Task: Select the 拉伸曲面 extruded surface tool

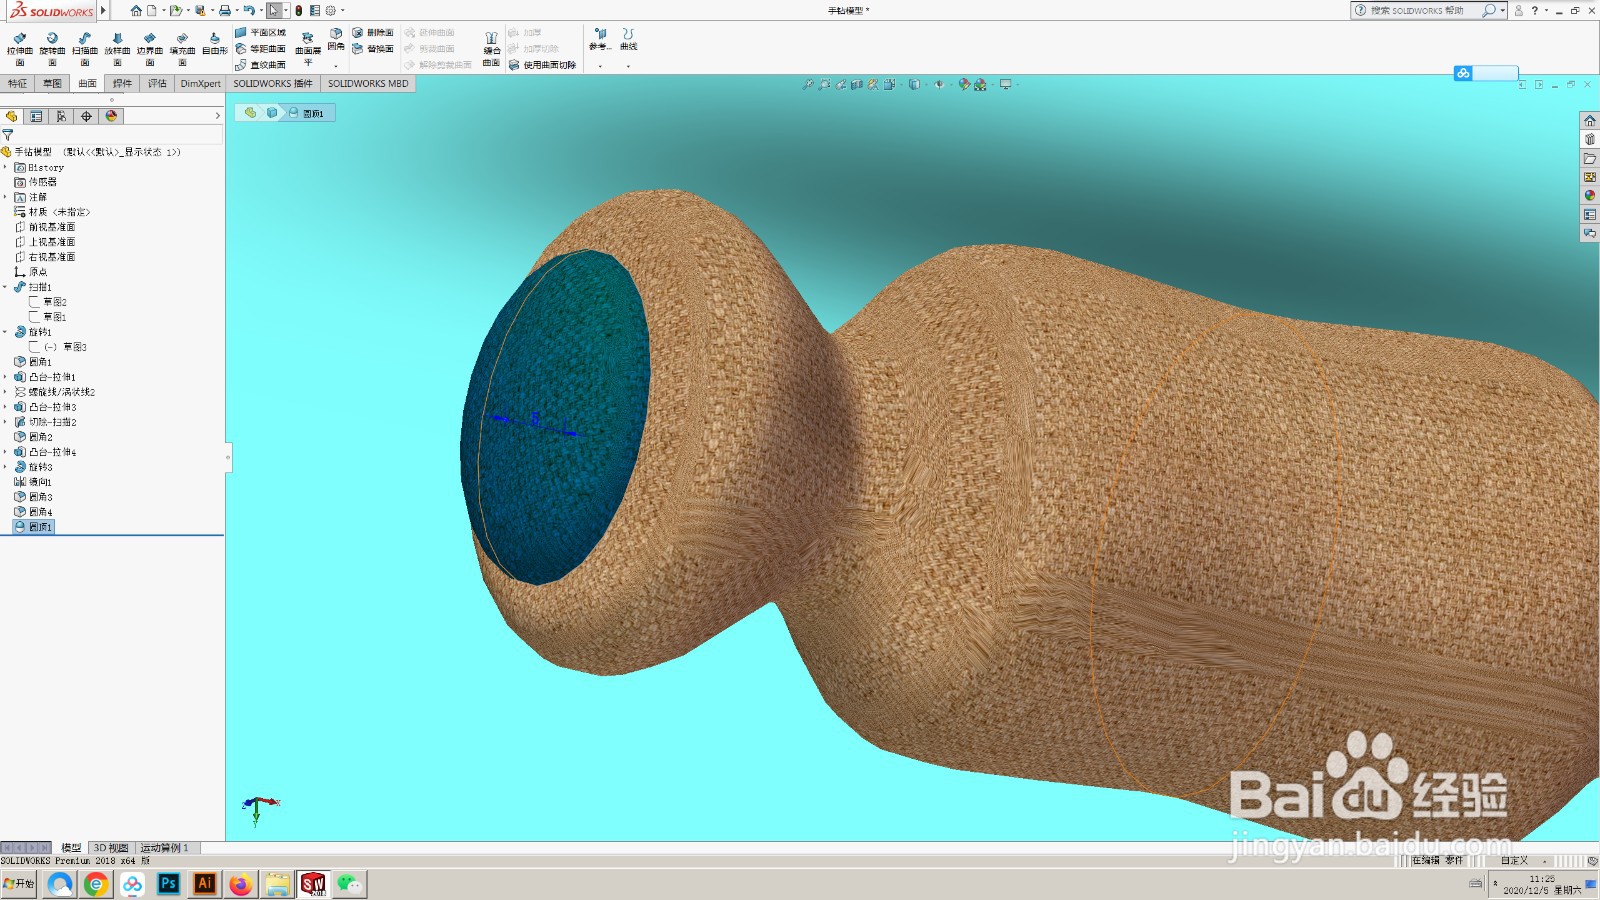Action: (x=20, y=48)
